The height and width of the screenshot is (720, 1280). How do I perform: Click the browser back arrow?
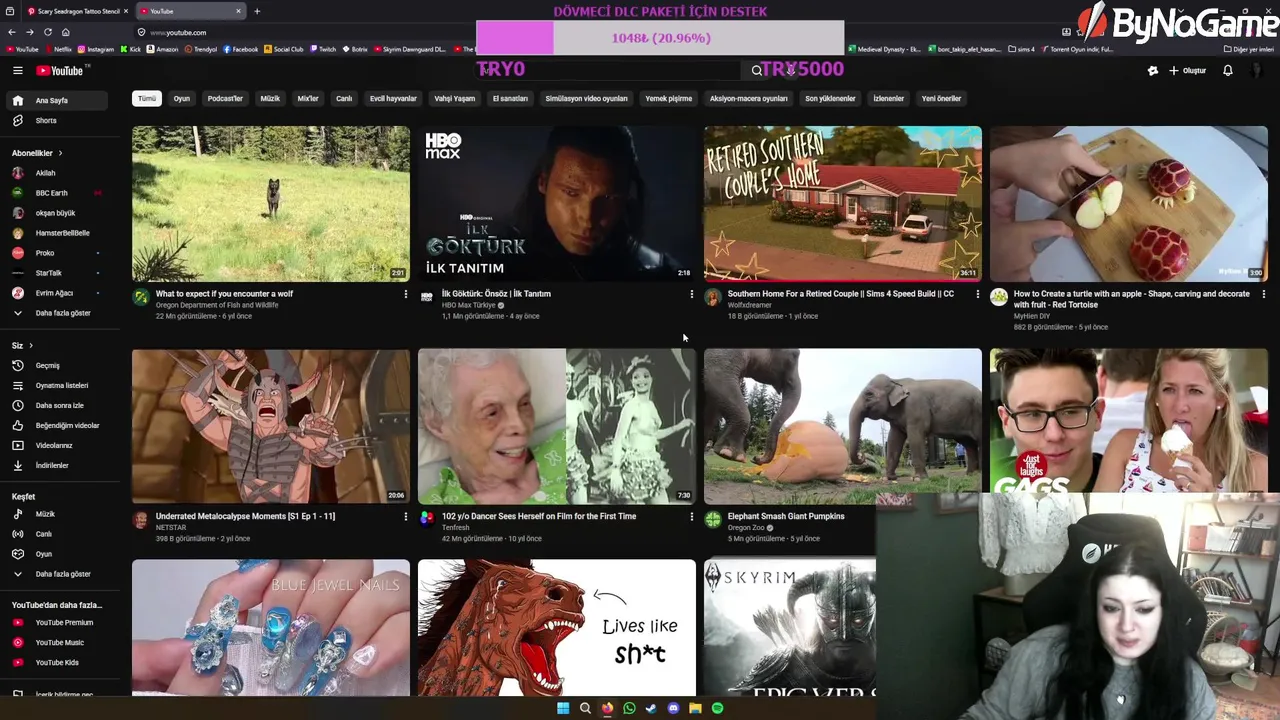11,32
